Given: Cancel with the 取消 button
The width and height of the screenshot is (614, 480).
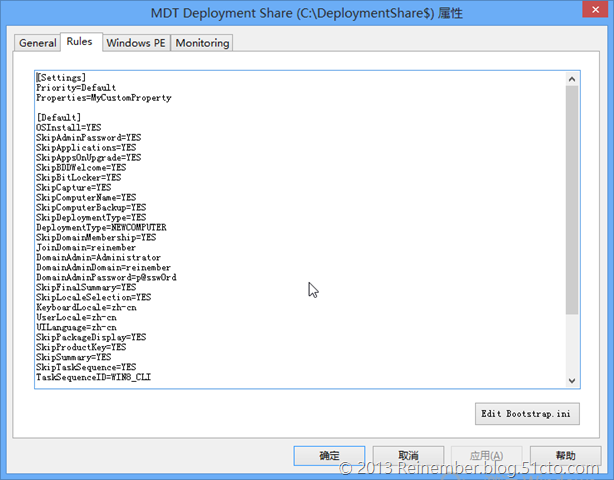Looking at the screenshot, I should tap(408, 456).
